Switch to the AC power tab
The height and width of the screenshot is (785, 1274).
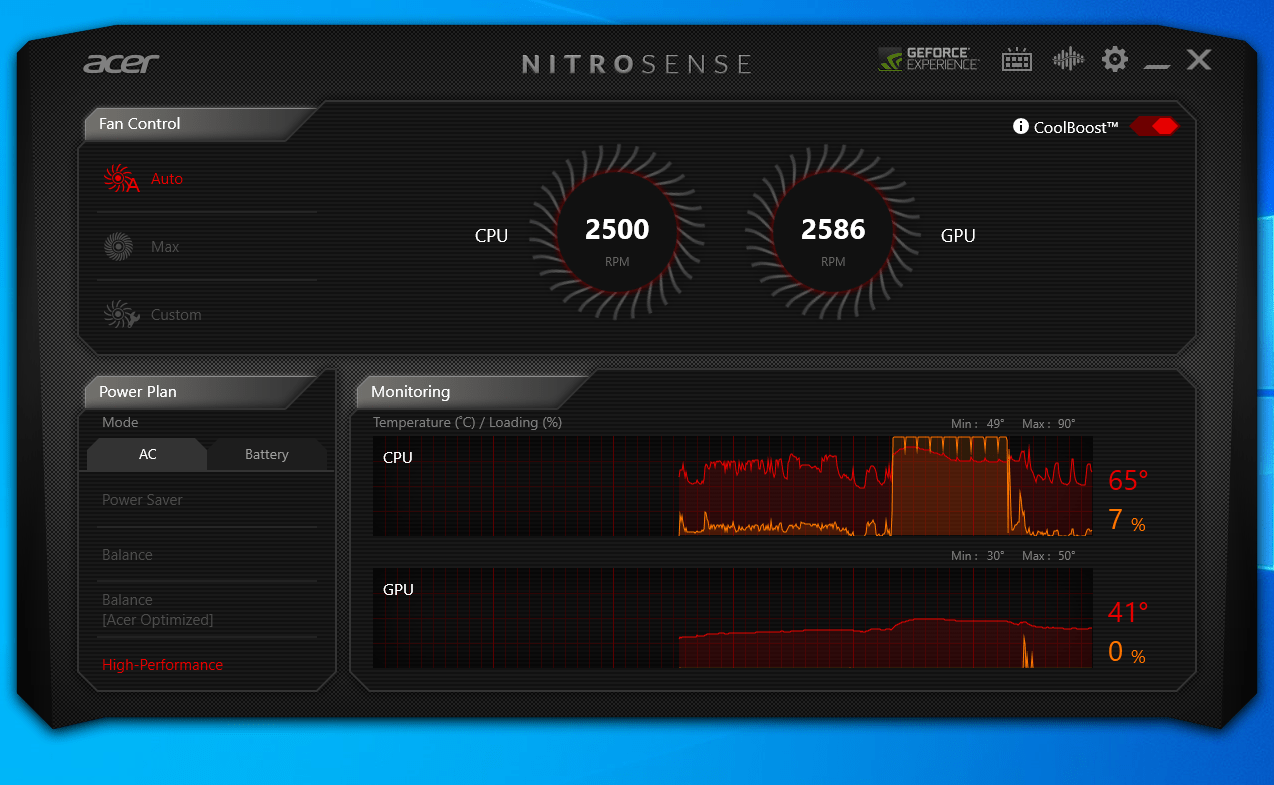coord(147,455)
